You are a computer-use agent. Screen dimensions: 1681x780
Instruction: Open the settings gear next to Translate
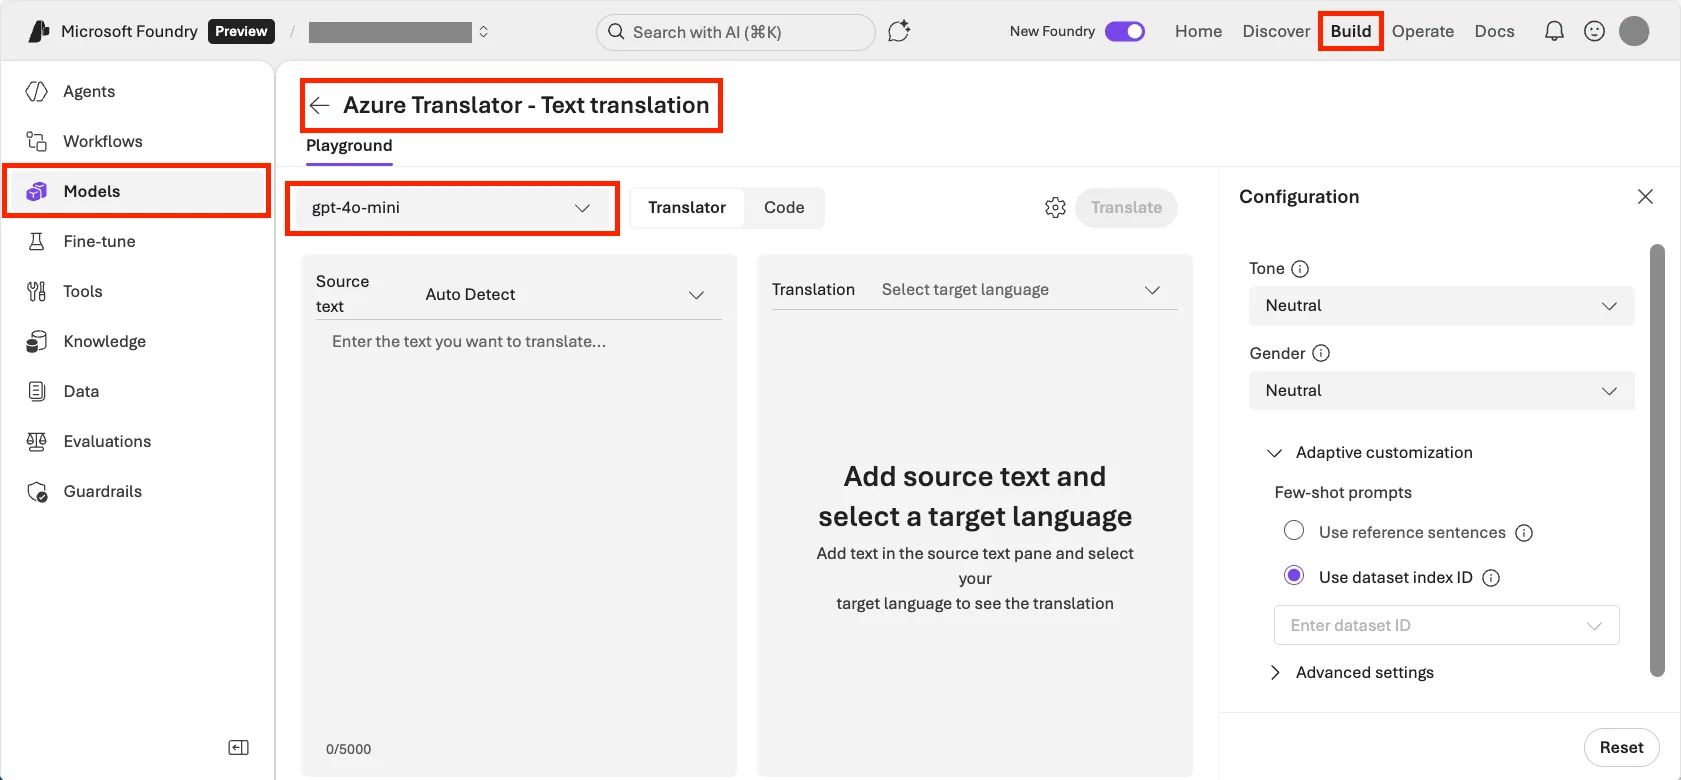[x=1055, y=208]
